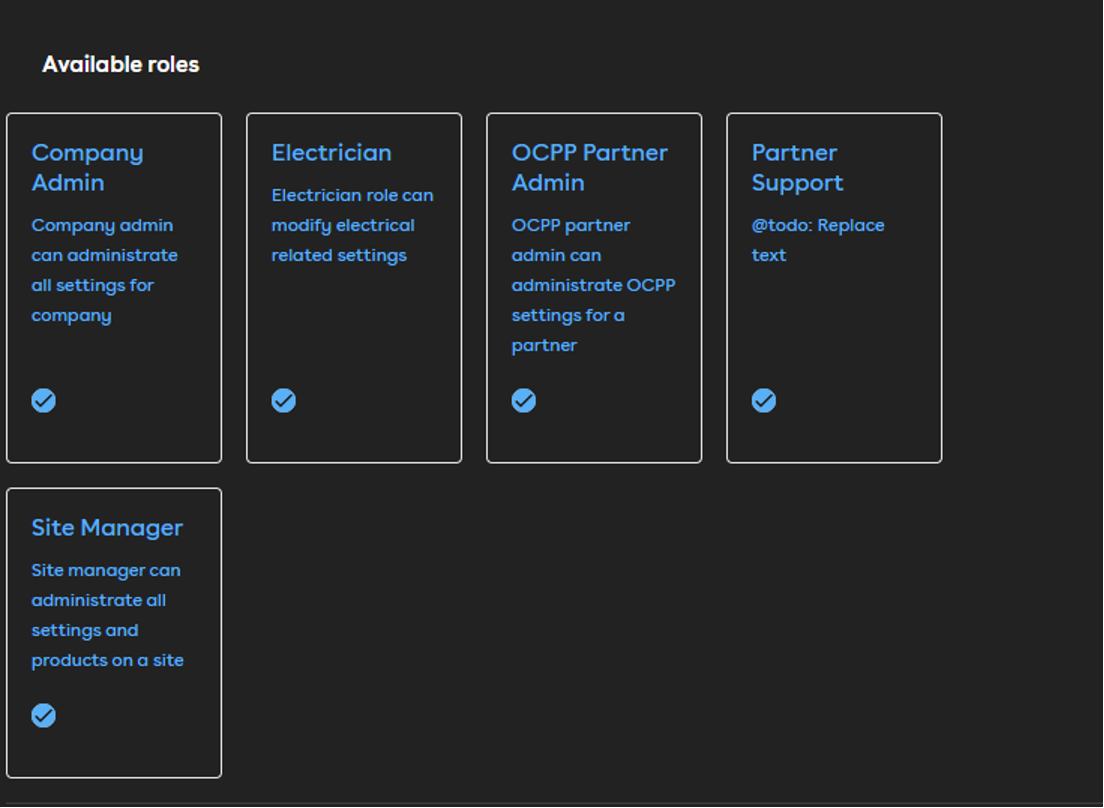Click the OCPP partner admin description
The height and width of the screenshot is (808, 1104).
(593, 285)
